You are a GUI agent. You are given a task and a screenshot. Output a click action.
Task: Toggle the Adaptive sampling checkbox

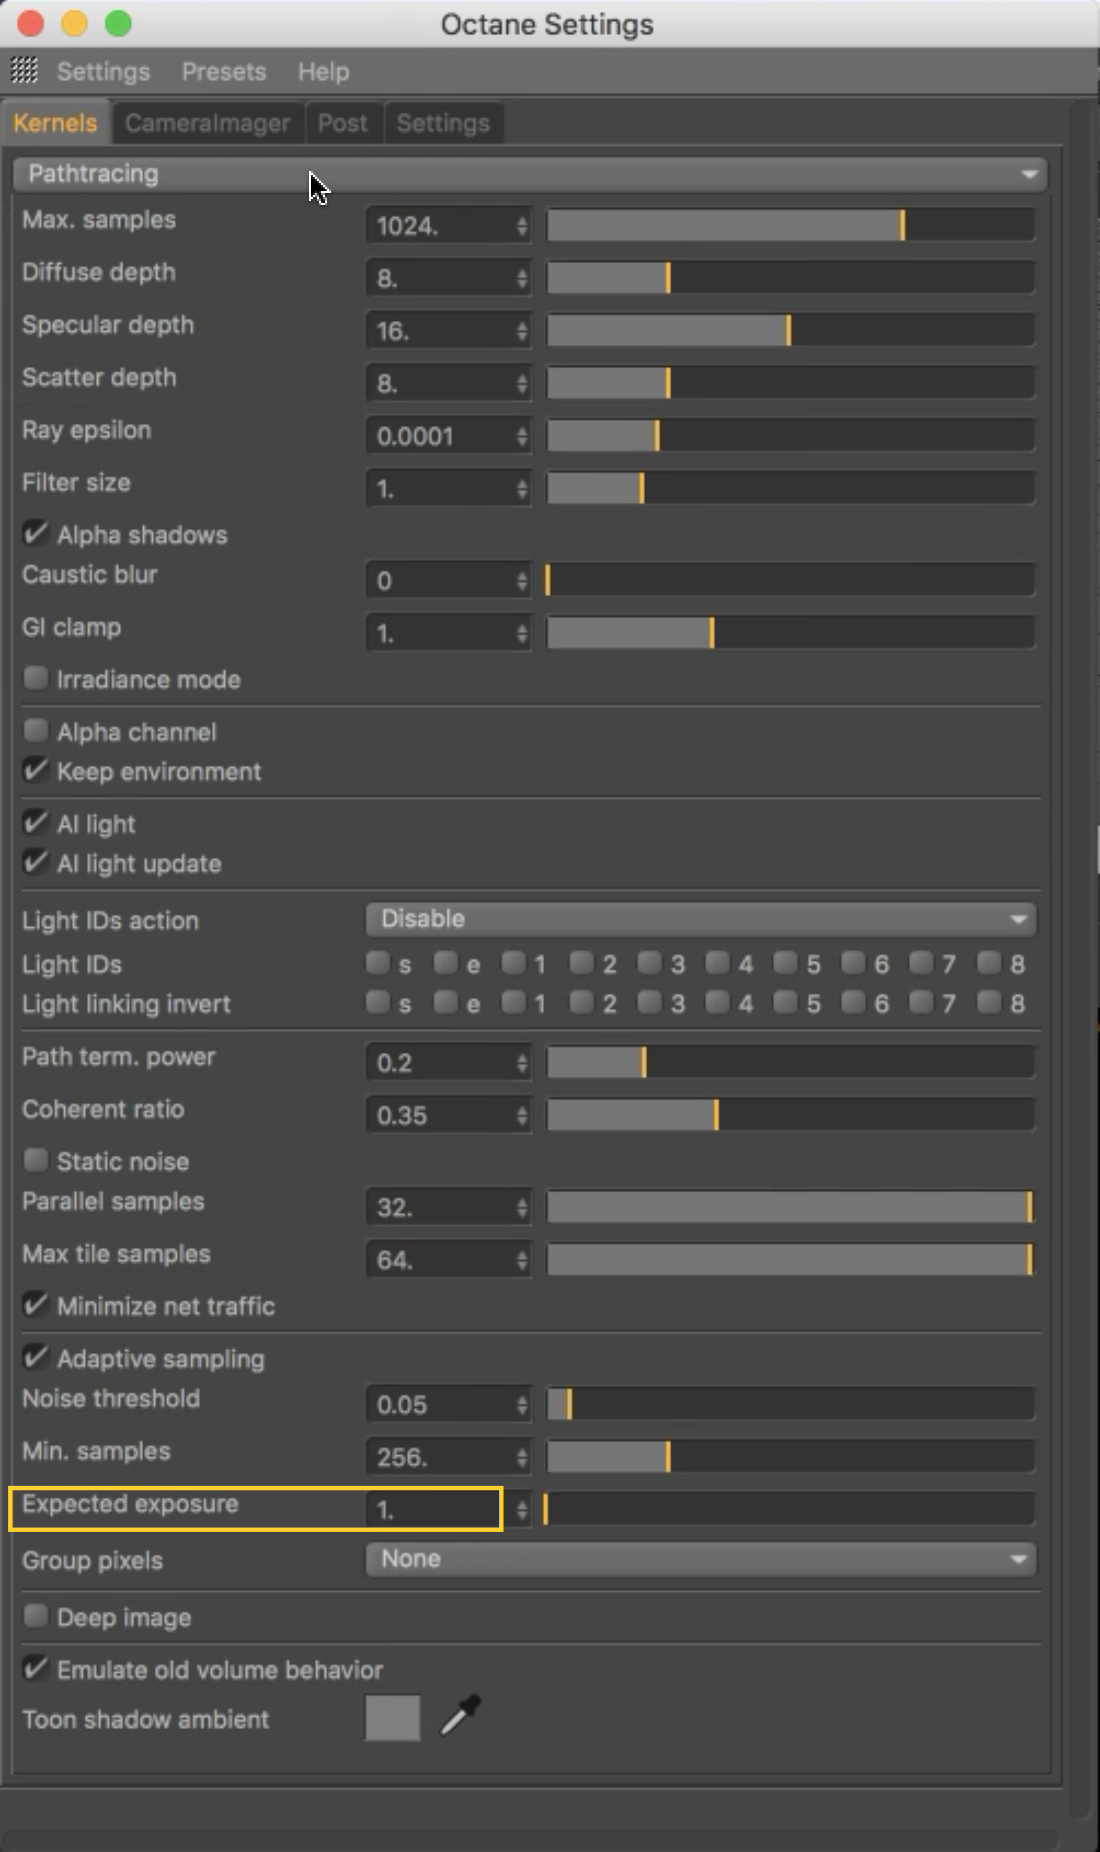[x=36, y=1357]
